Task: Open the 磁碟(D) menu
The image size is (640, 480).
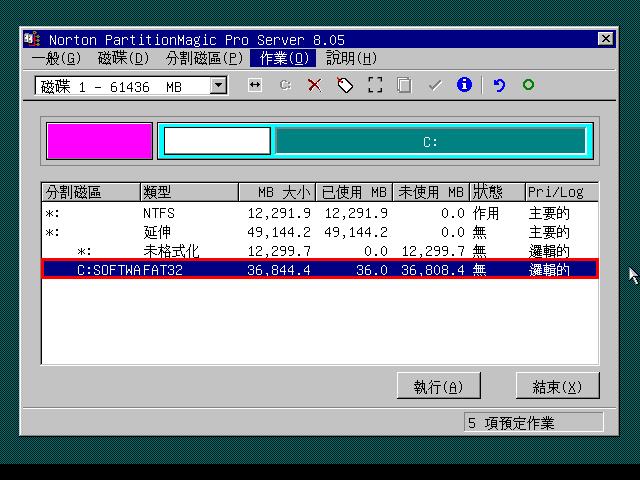Action: (x=123, y=58)
